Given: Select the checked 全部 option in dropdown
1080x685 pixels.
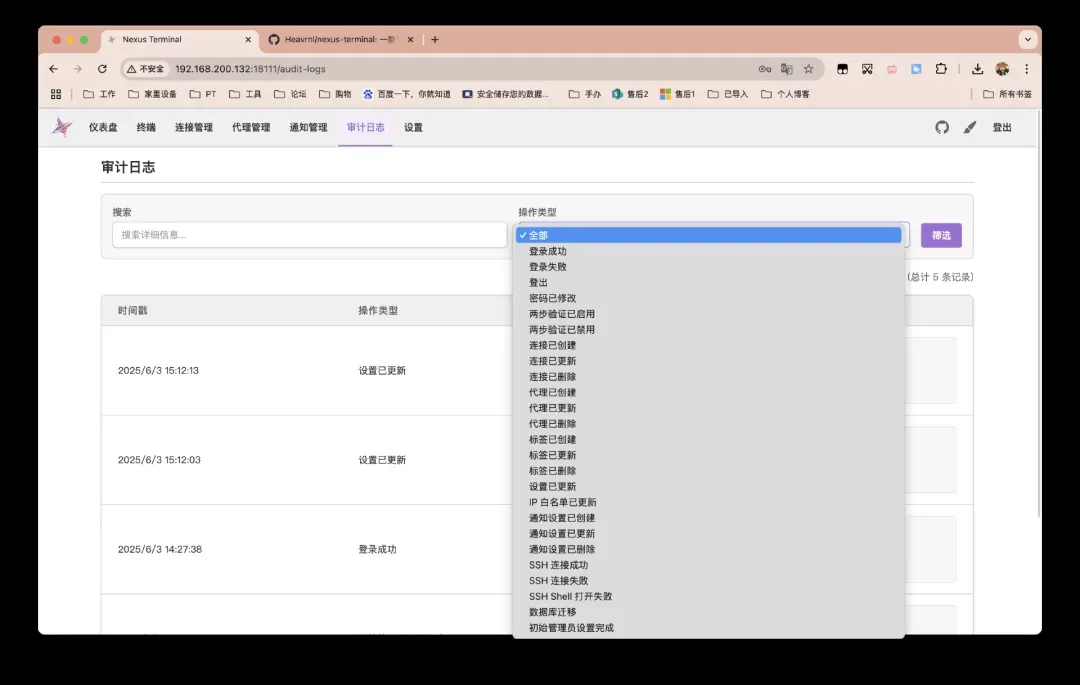Looking at the screenshot, I should tap(708, 235).
